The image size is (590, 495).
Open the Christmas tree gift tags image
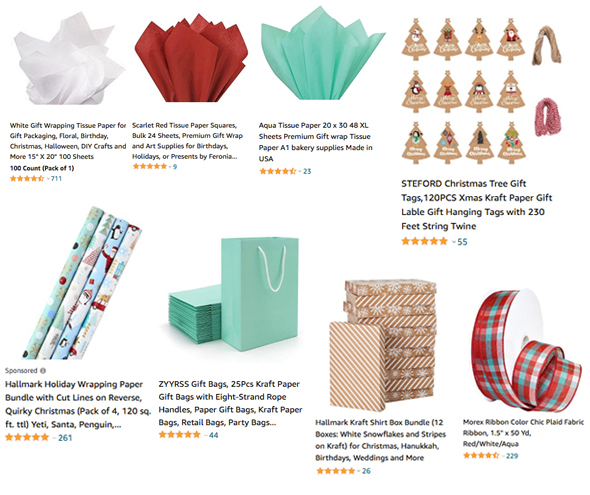click(x=482, y=91)
